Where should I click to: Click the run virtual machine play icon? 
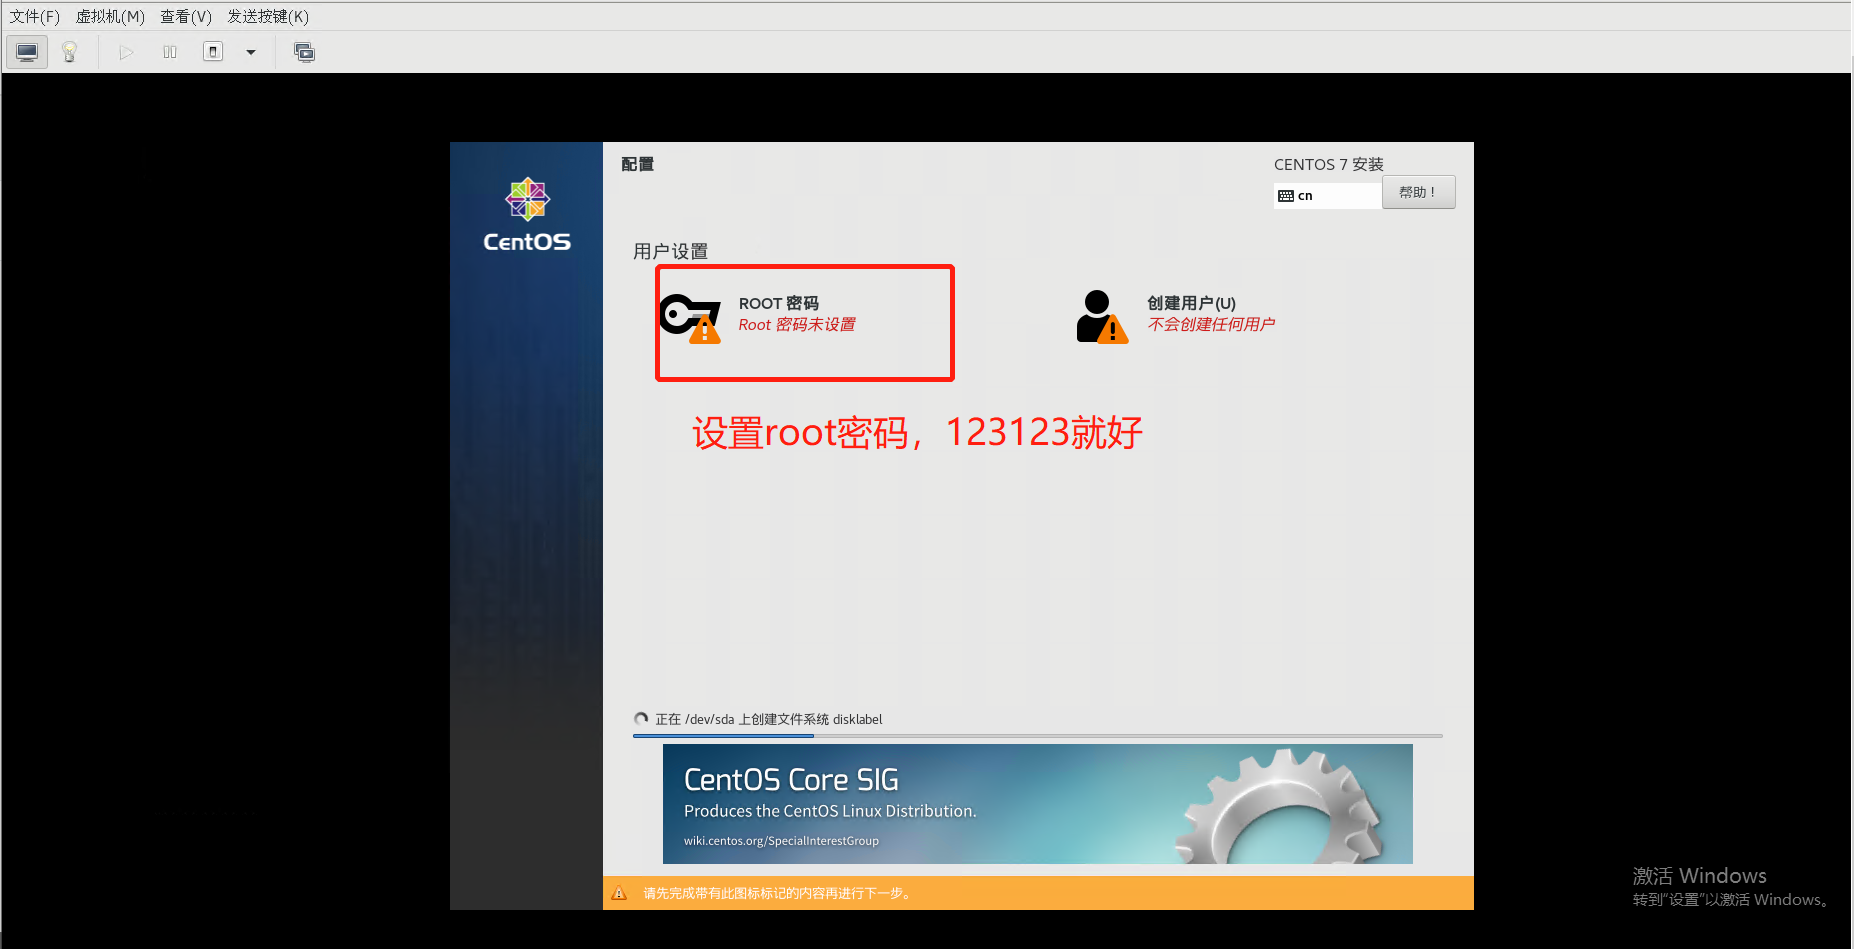[x=126, y=52]
